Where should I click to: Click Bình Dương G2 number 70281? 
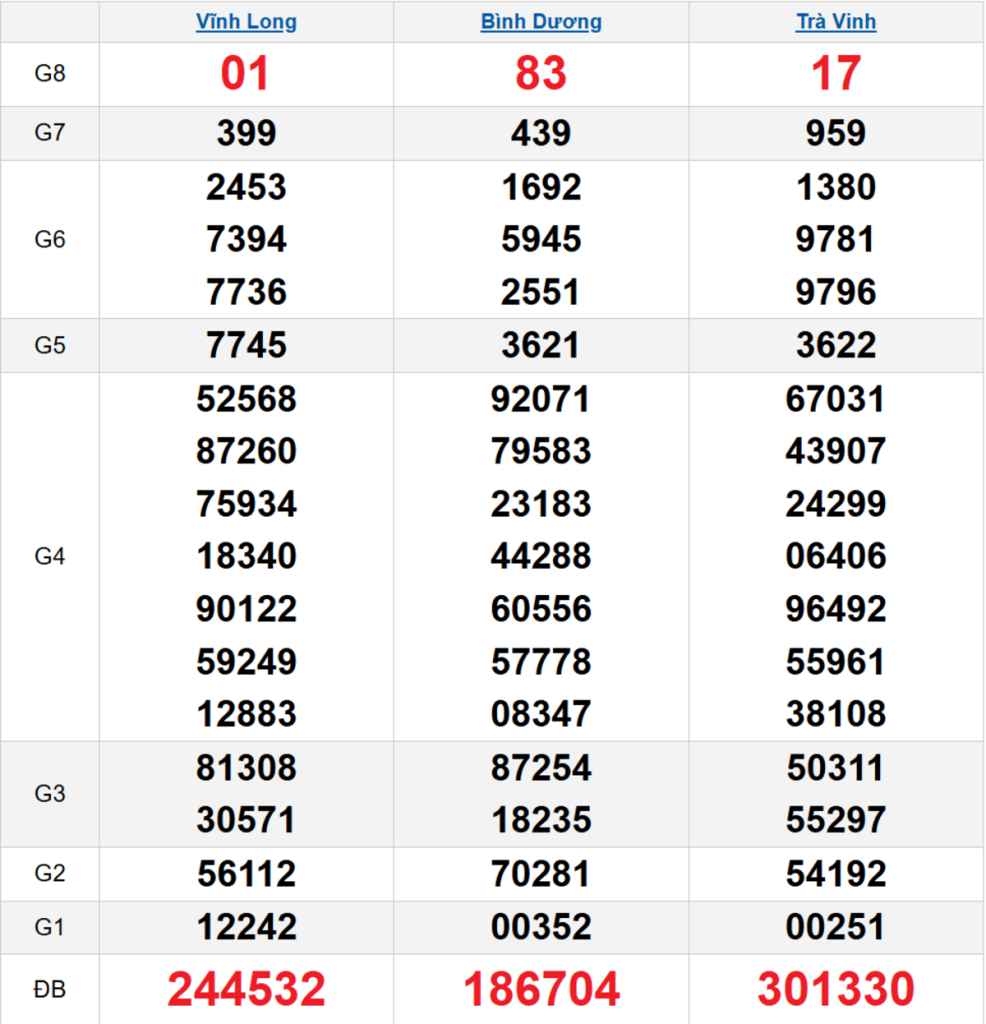(x=541, y=874)
